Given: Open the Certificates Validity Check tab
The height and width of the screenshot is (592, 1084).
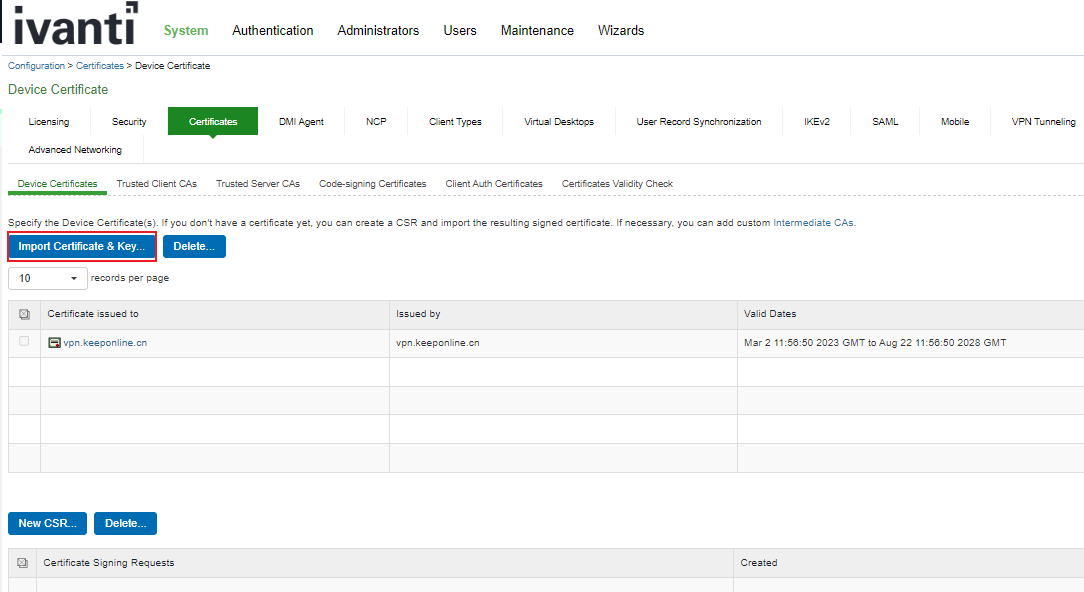Looking at the screenshot, I should coord(615,184).
